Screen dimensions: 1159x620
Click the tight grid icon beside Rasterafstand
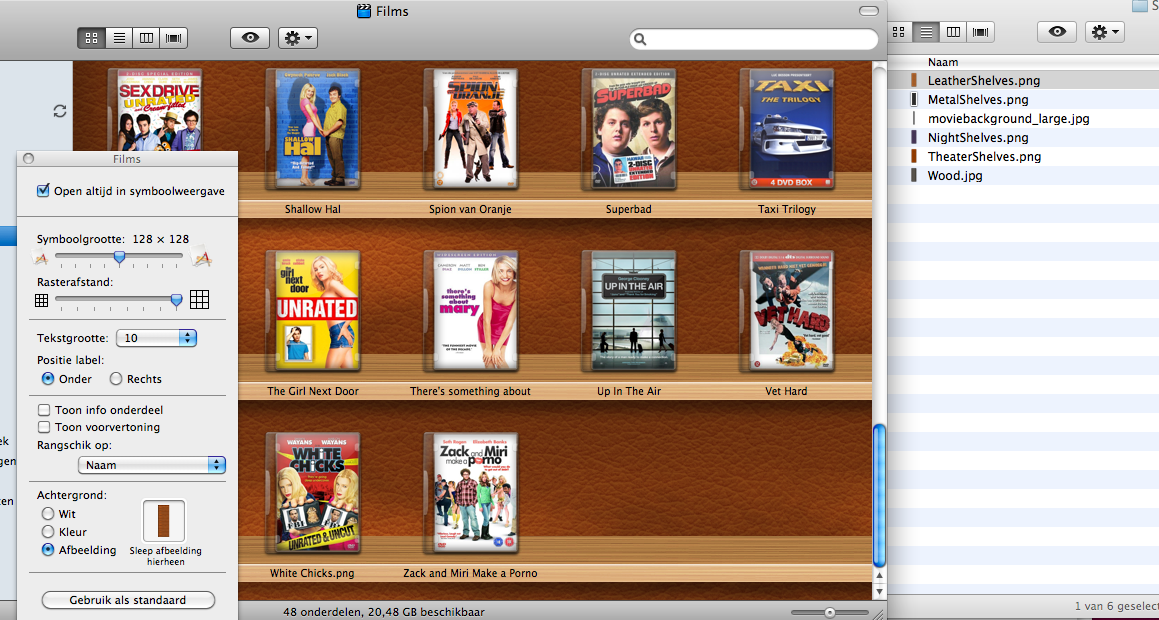tap(41, 300)
